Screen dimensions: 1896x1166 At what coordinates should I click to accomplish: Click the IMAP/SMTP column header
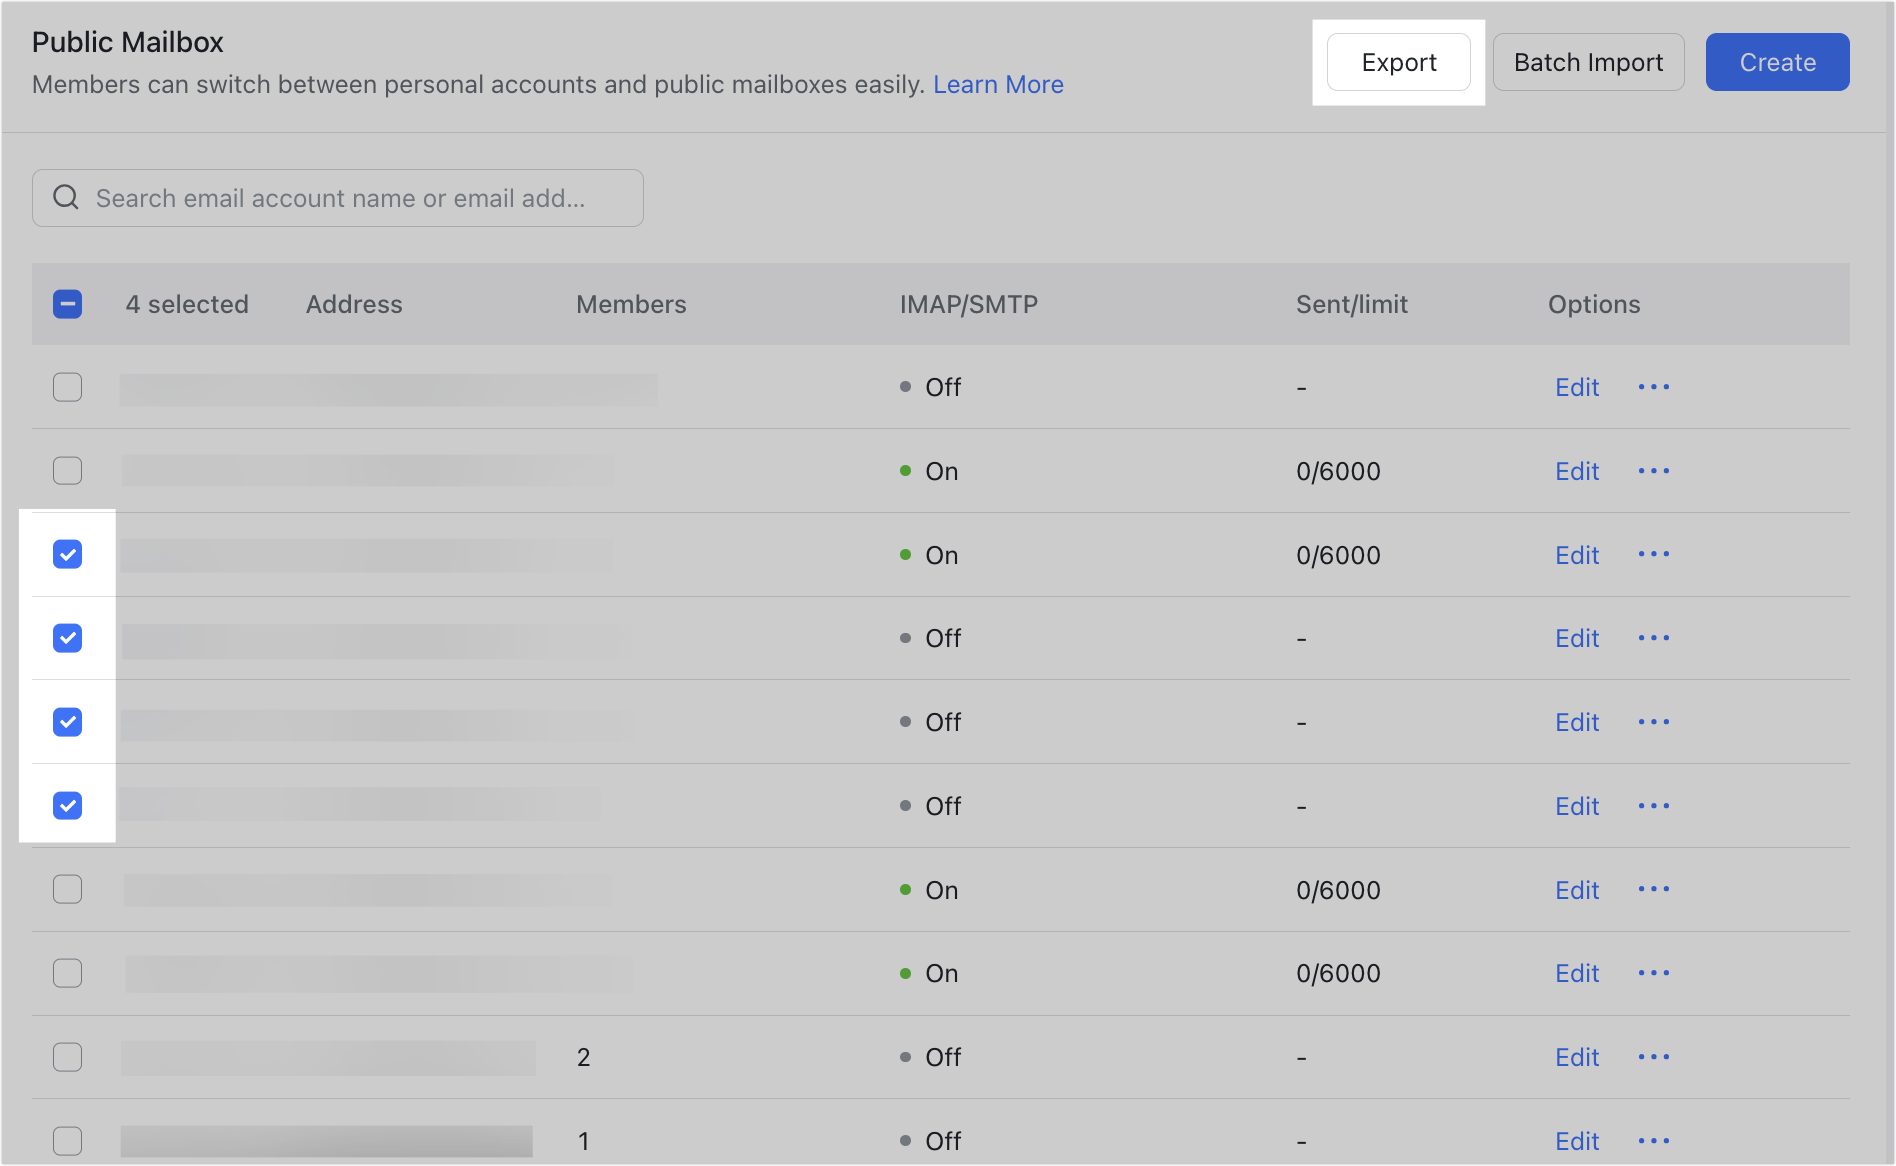(969, 304)
